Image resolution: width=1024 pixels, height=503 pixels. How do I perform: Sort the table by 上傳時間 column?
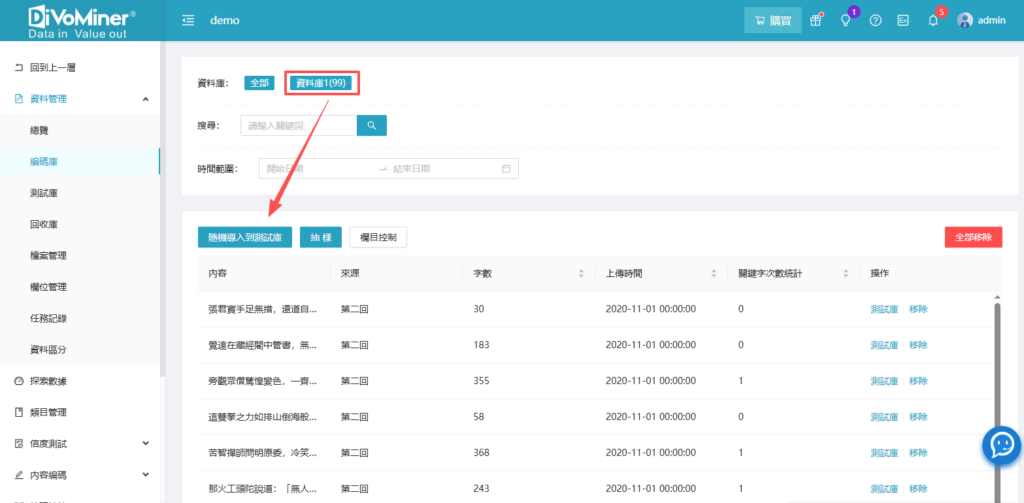click(x=713, y=273)
